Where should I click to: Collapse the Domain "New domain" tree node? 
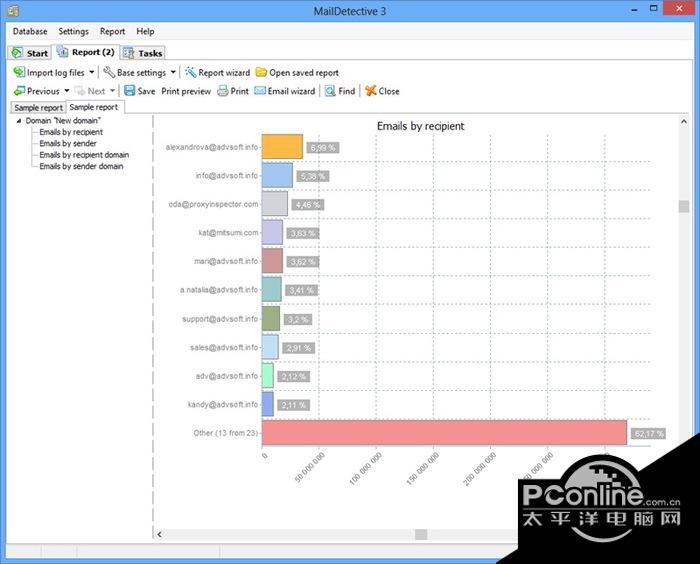click(19, 121)
